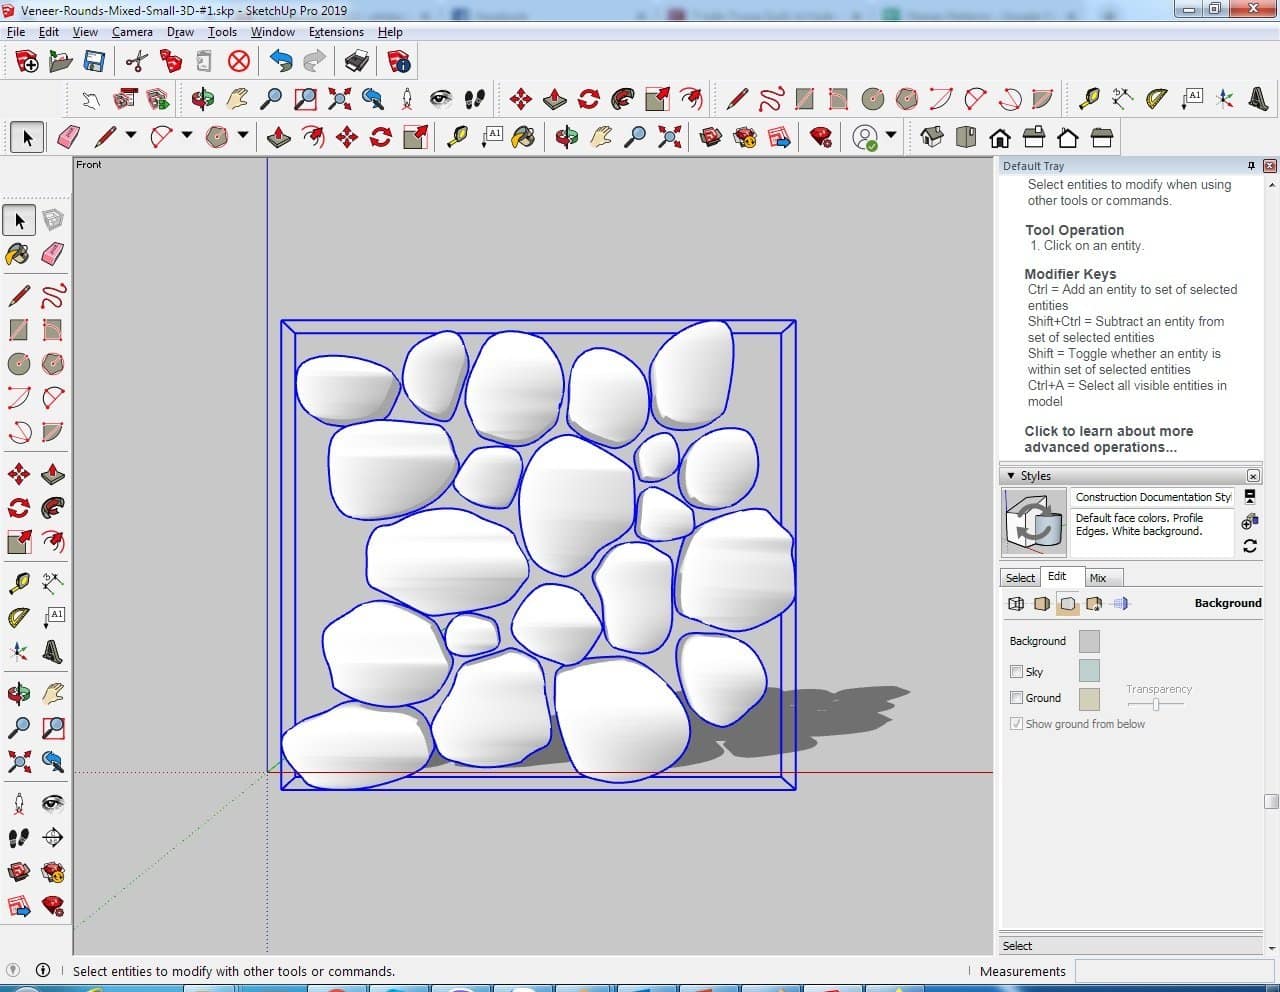Screen dimensions: 1280x992
Task: Open the Extensions menu
Action: 335,32
